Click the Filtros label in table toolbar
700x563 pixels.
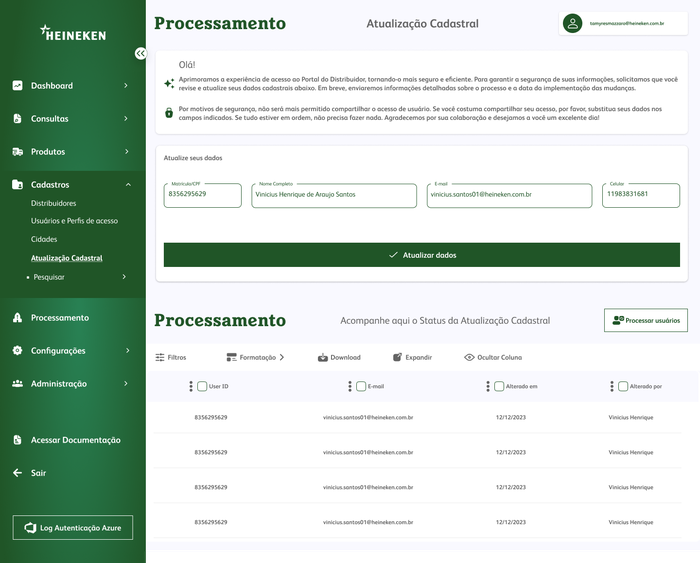coord(177,357)
